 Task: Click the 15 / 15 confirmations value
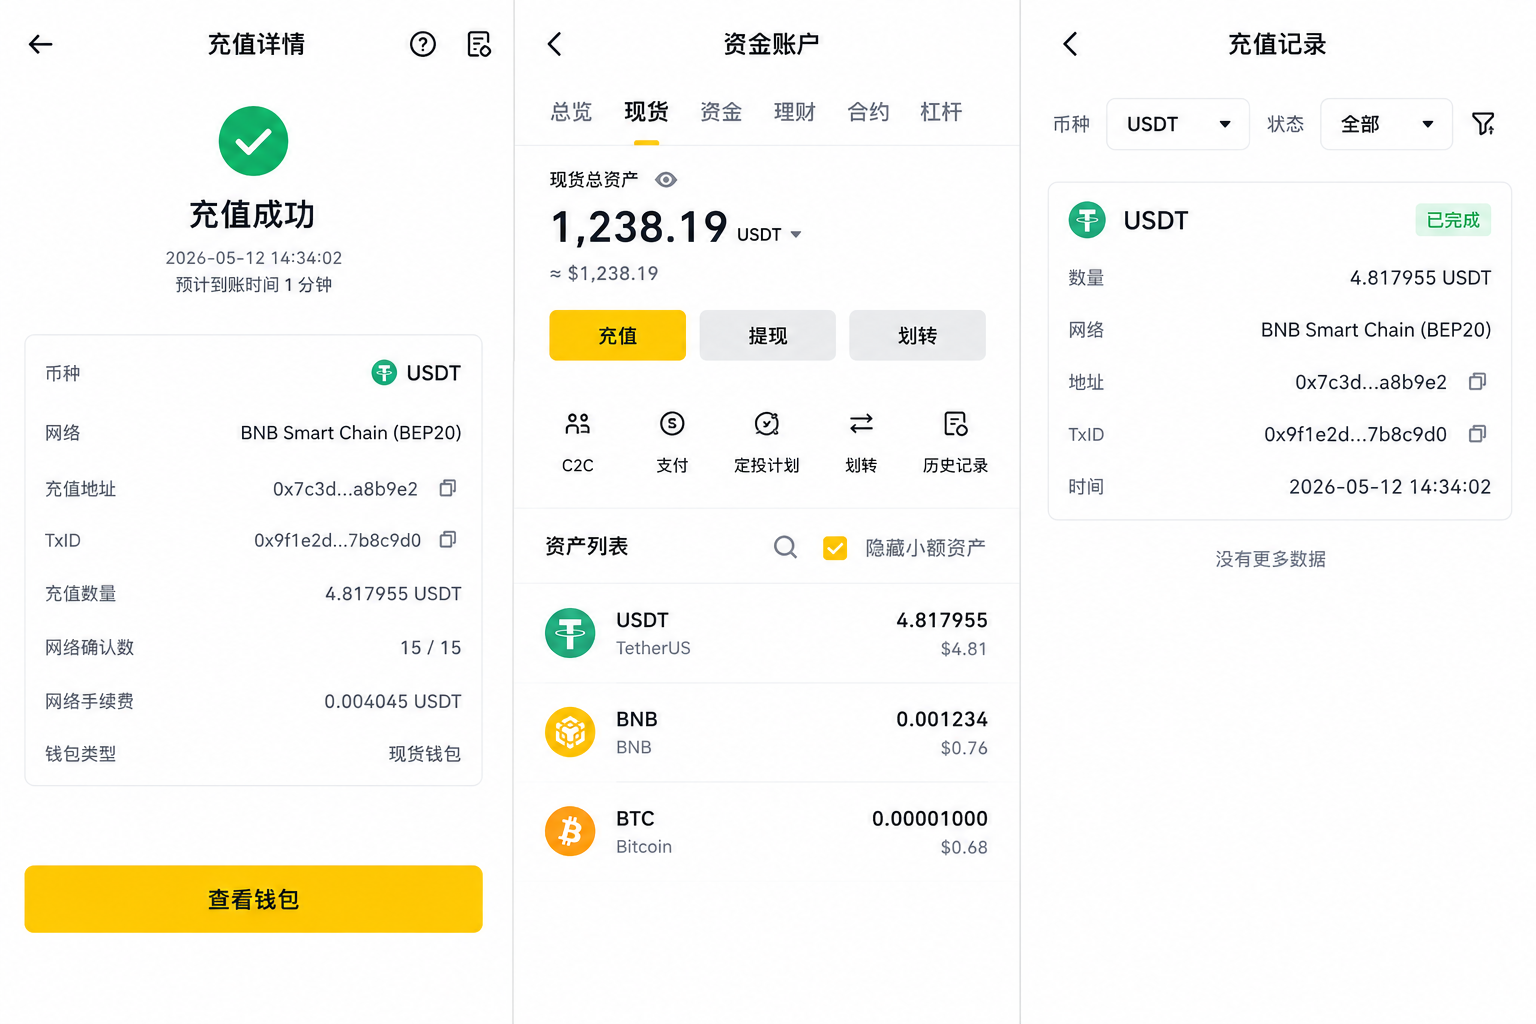click(x=431, y=648)
